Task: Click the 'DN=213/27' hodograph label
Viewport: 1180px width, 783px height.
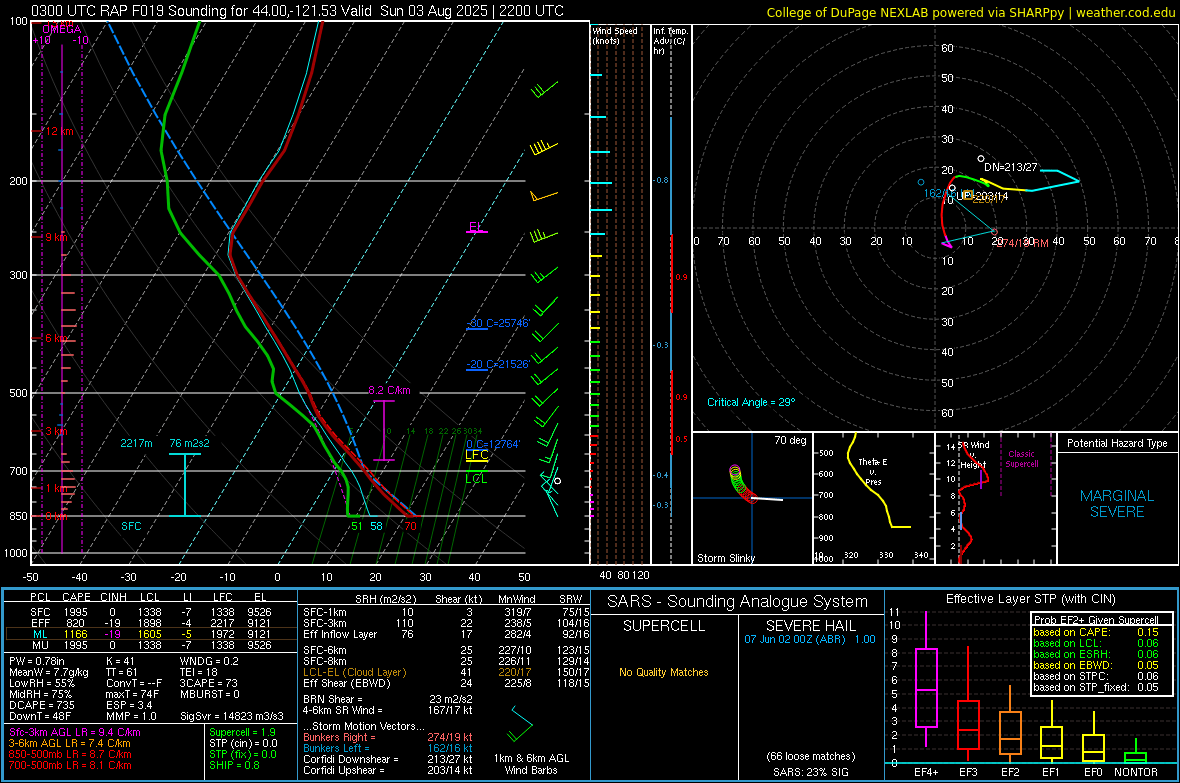Action: (1011, 167)
